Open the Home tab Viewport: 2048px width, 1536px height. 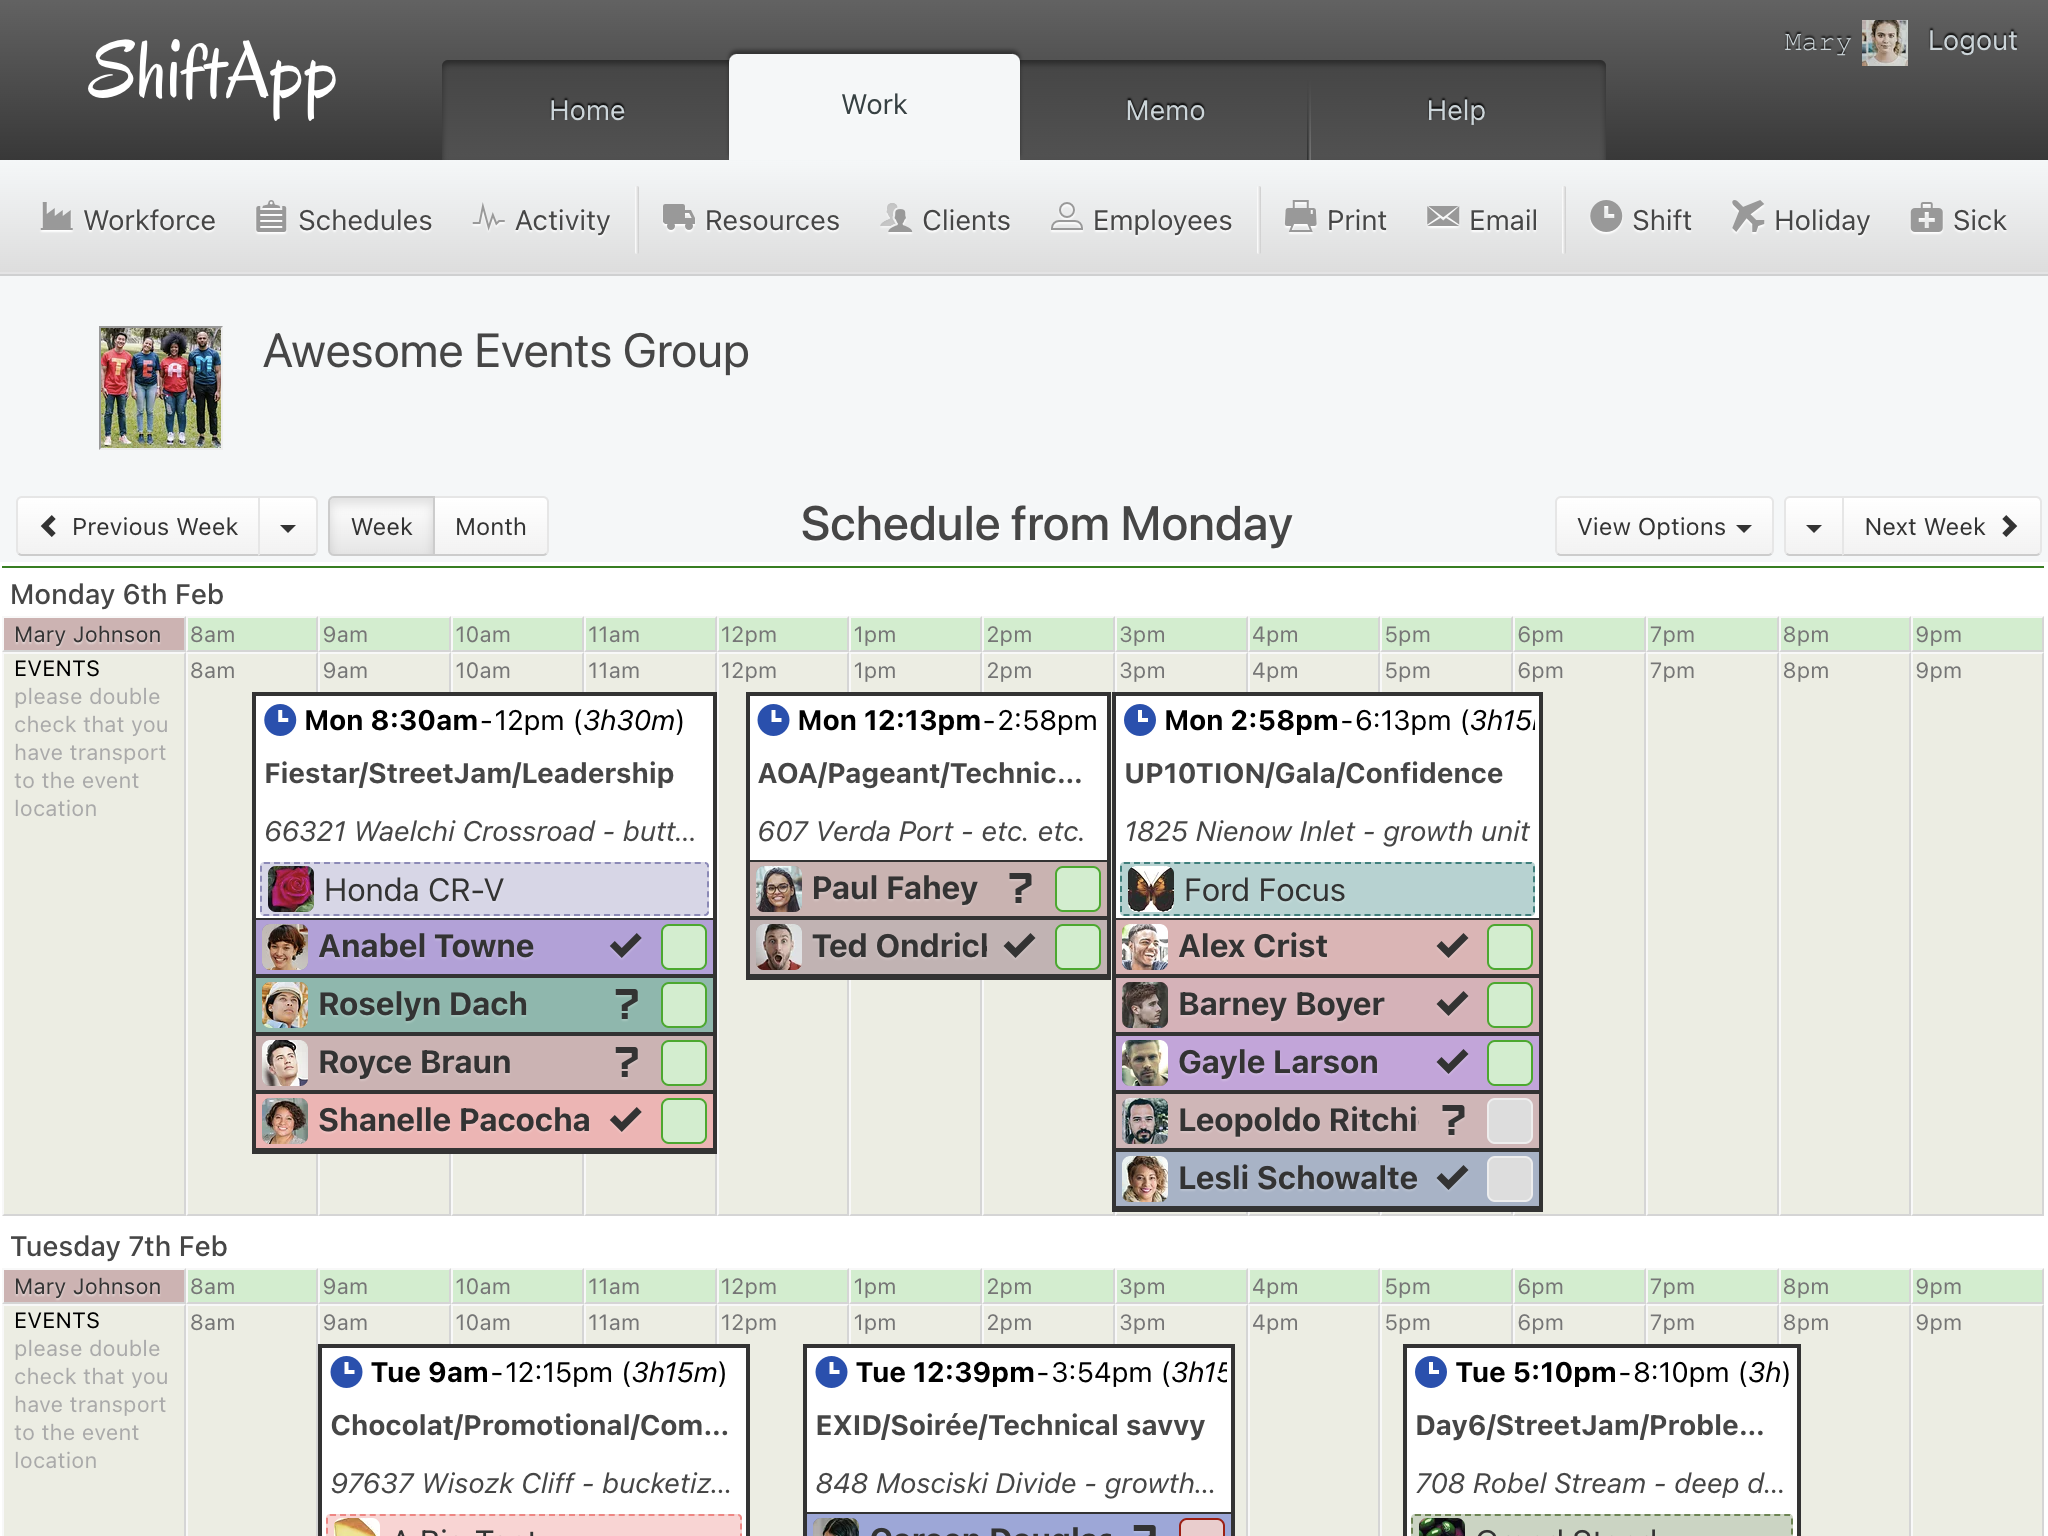[587, 110]
